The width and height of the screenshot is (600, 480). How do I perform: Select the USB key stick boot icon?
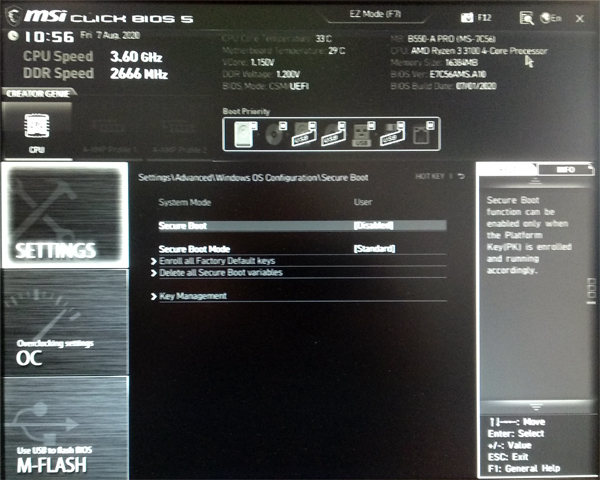coord(363,134)
